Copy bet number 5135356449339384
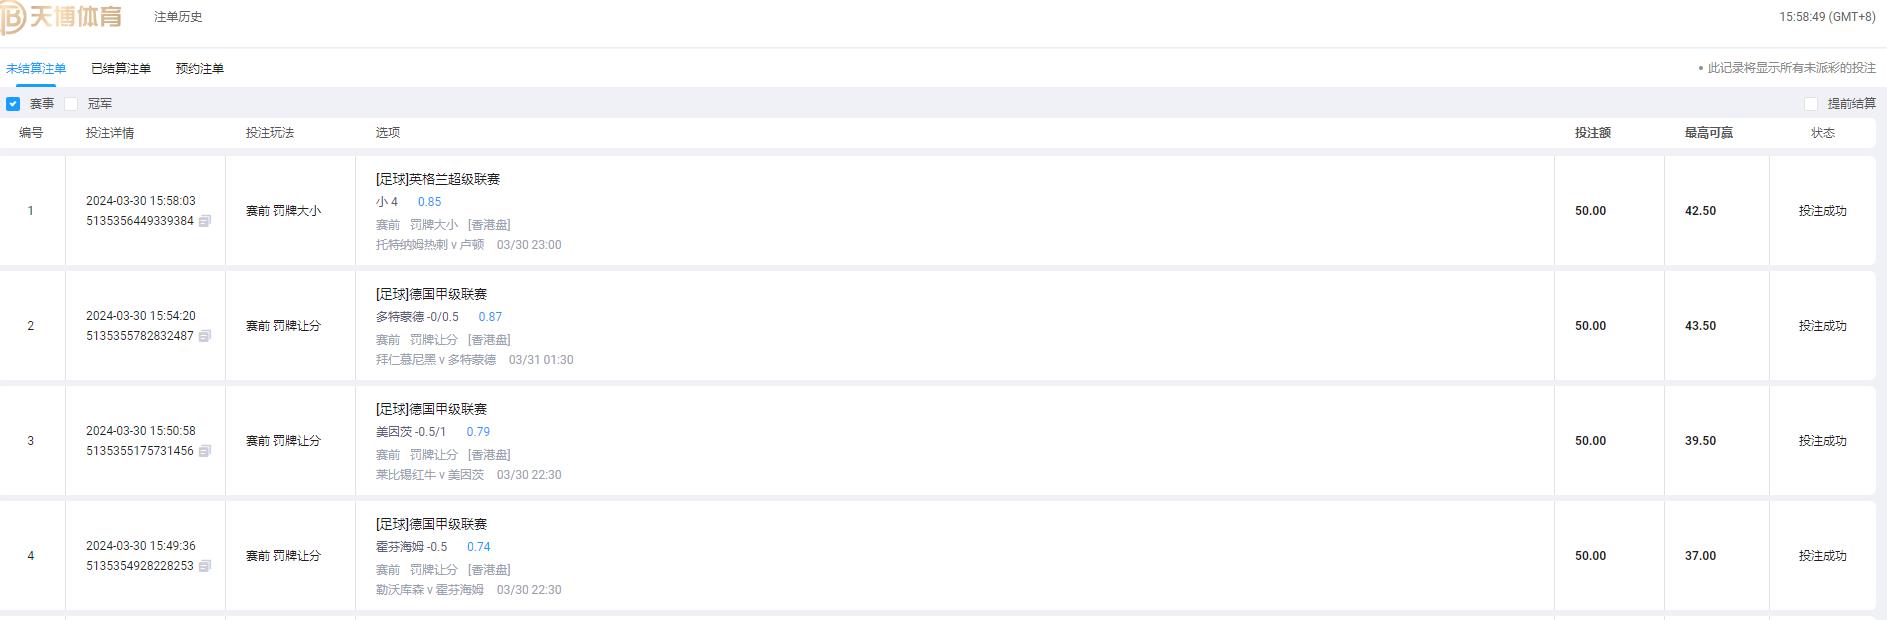This screenshot has height=620, width=1887. pyautogui.click(x=205, y=221)
